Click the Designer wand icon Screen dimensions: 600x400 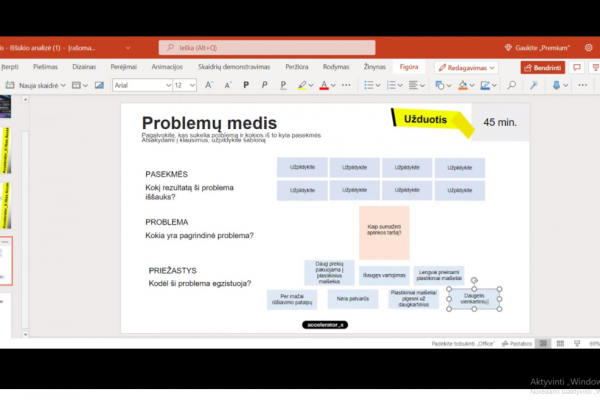tap(533, 85)
